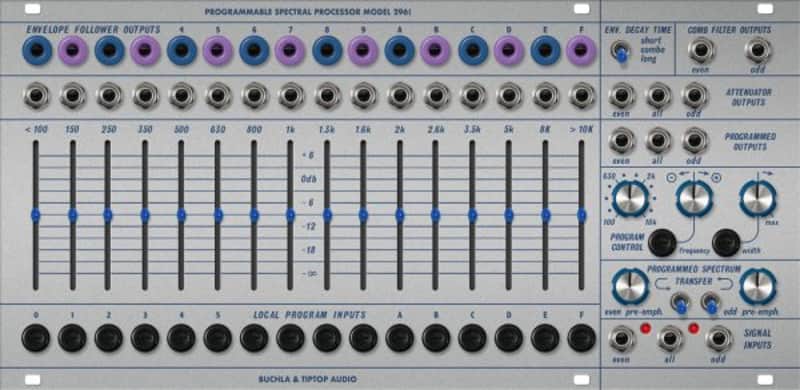Flip the env. decay time switch

click(x=620, y=53)
